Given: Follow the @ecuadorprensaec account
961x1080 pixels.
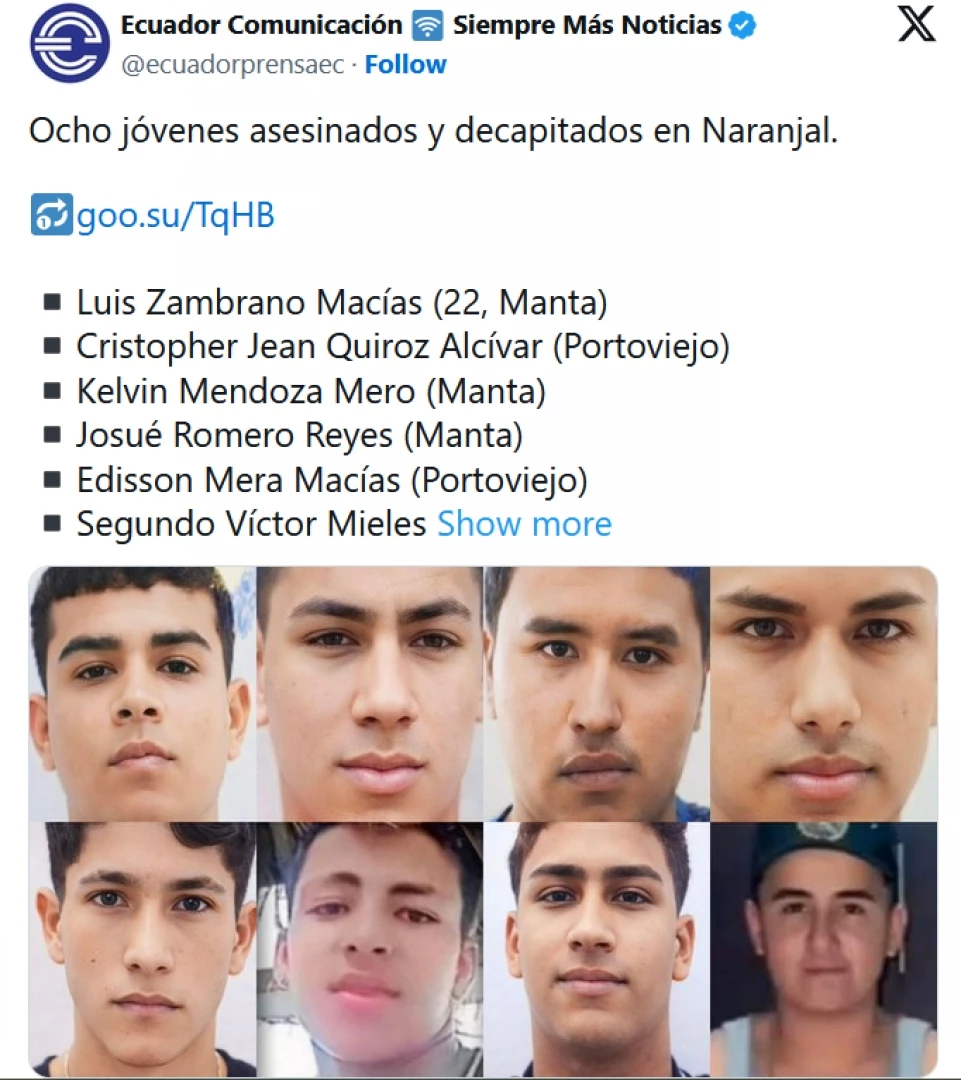Looking at the screenshot, I should (x=405, y=64).
